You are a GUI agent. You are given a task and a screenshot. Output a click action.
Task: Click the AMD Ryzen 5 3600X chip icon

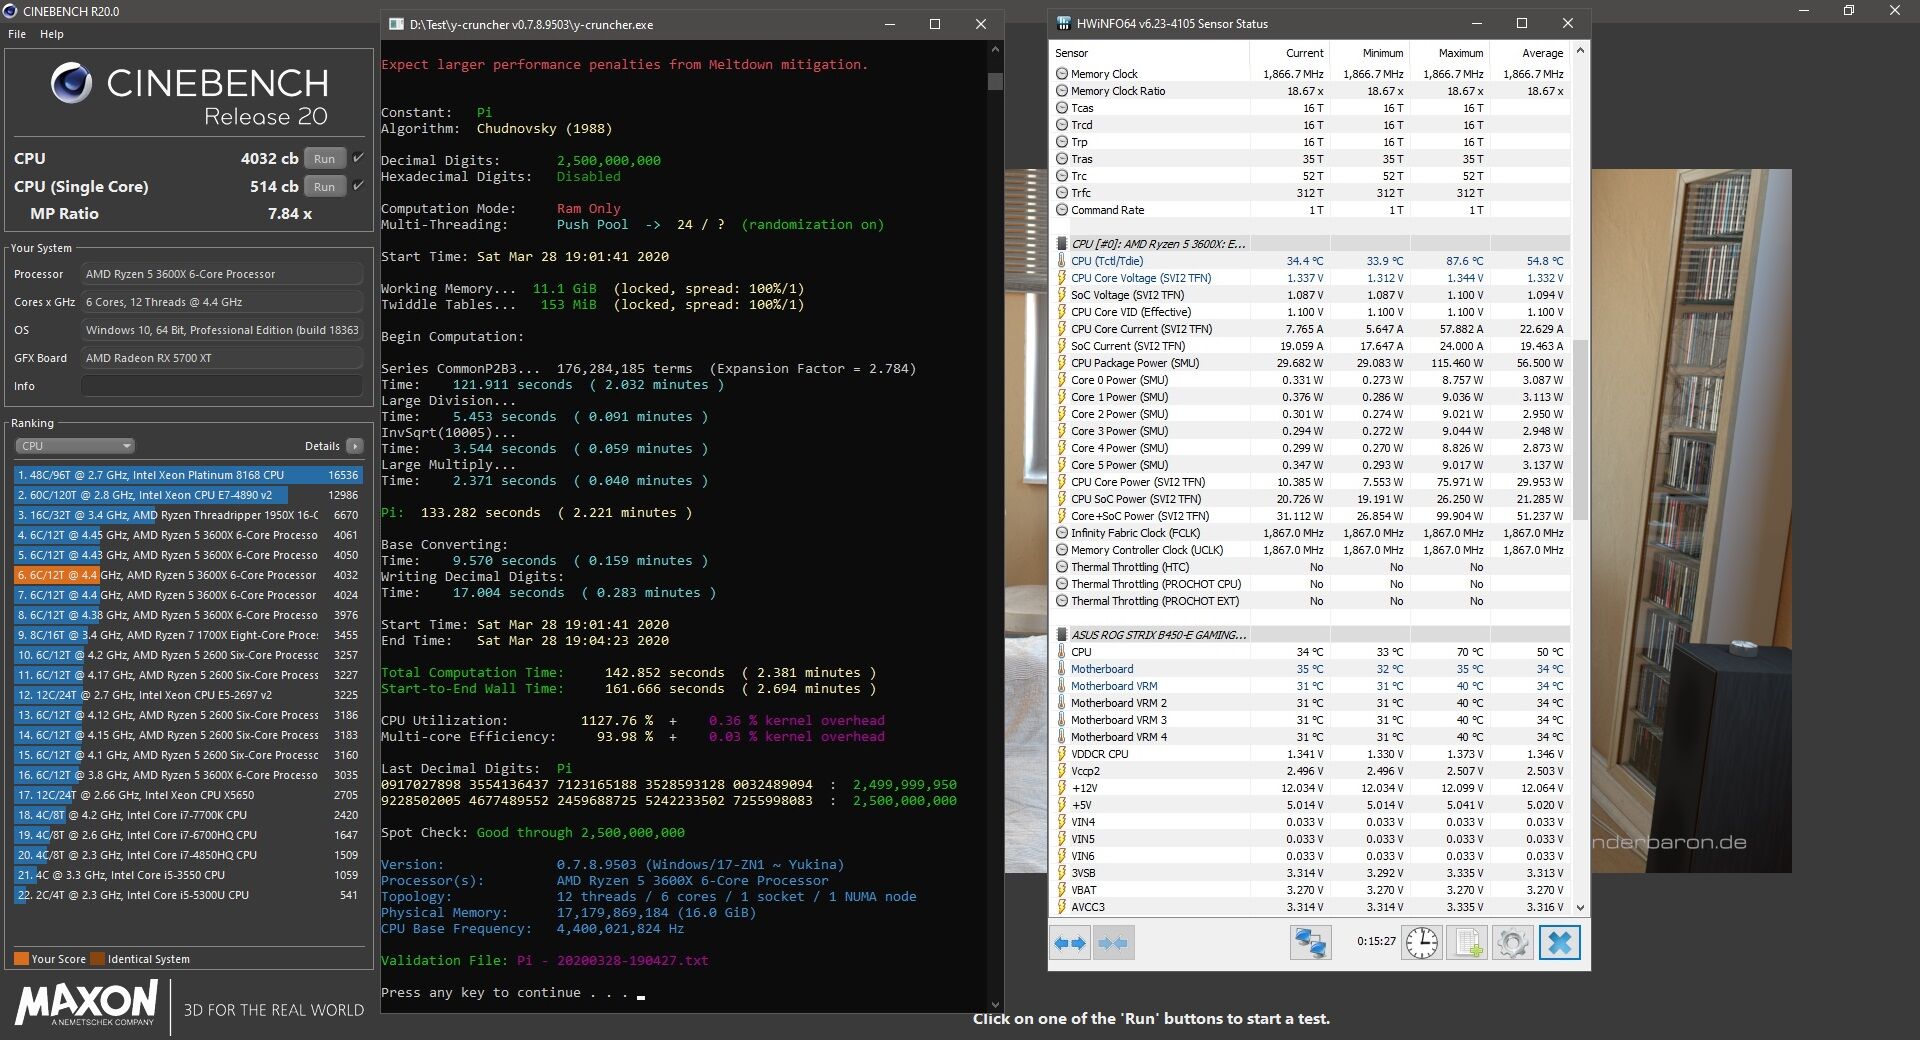click(1062, 244)
